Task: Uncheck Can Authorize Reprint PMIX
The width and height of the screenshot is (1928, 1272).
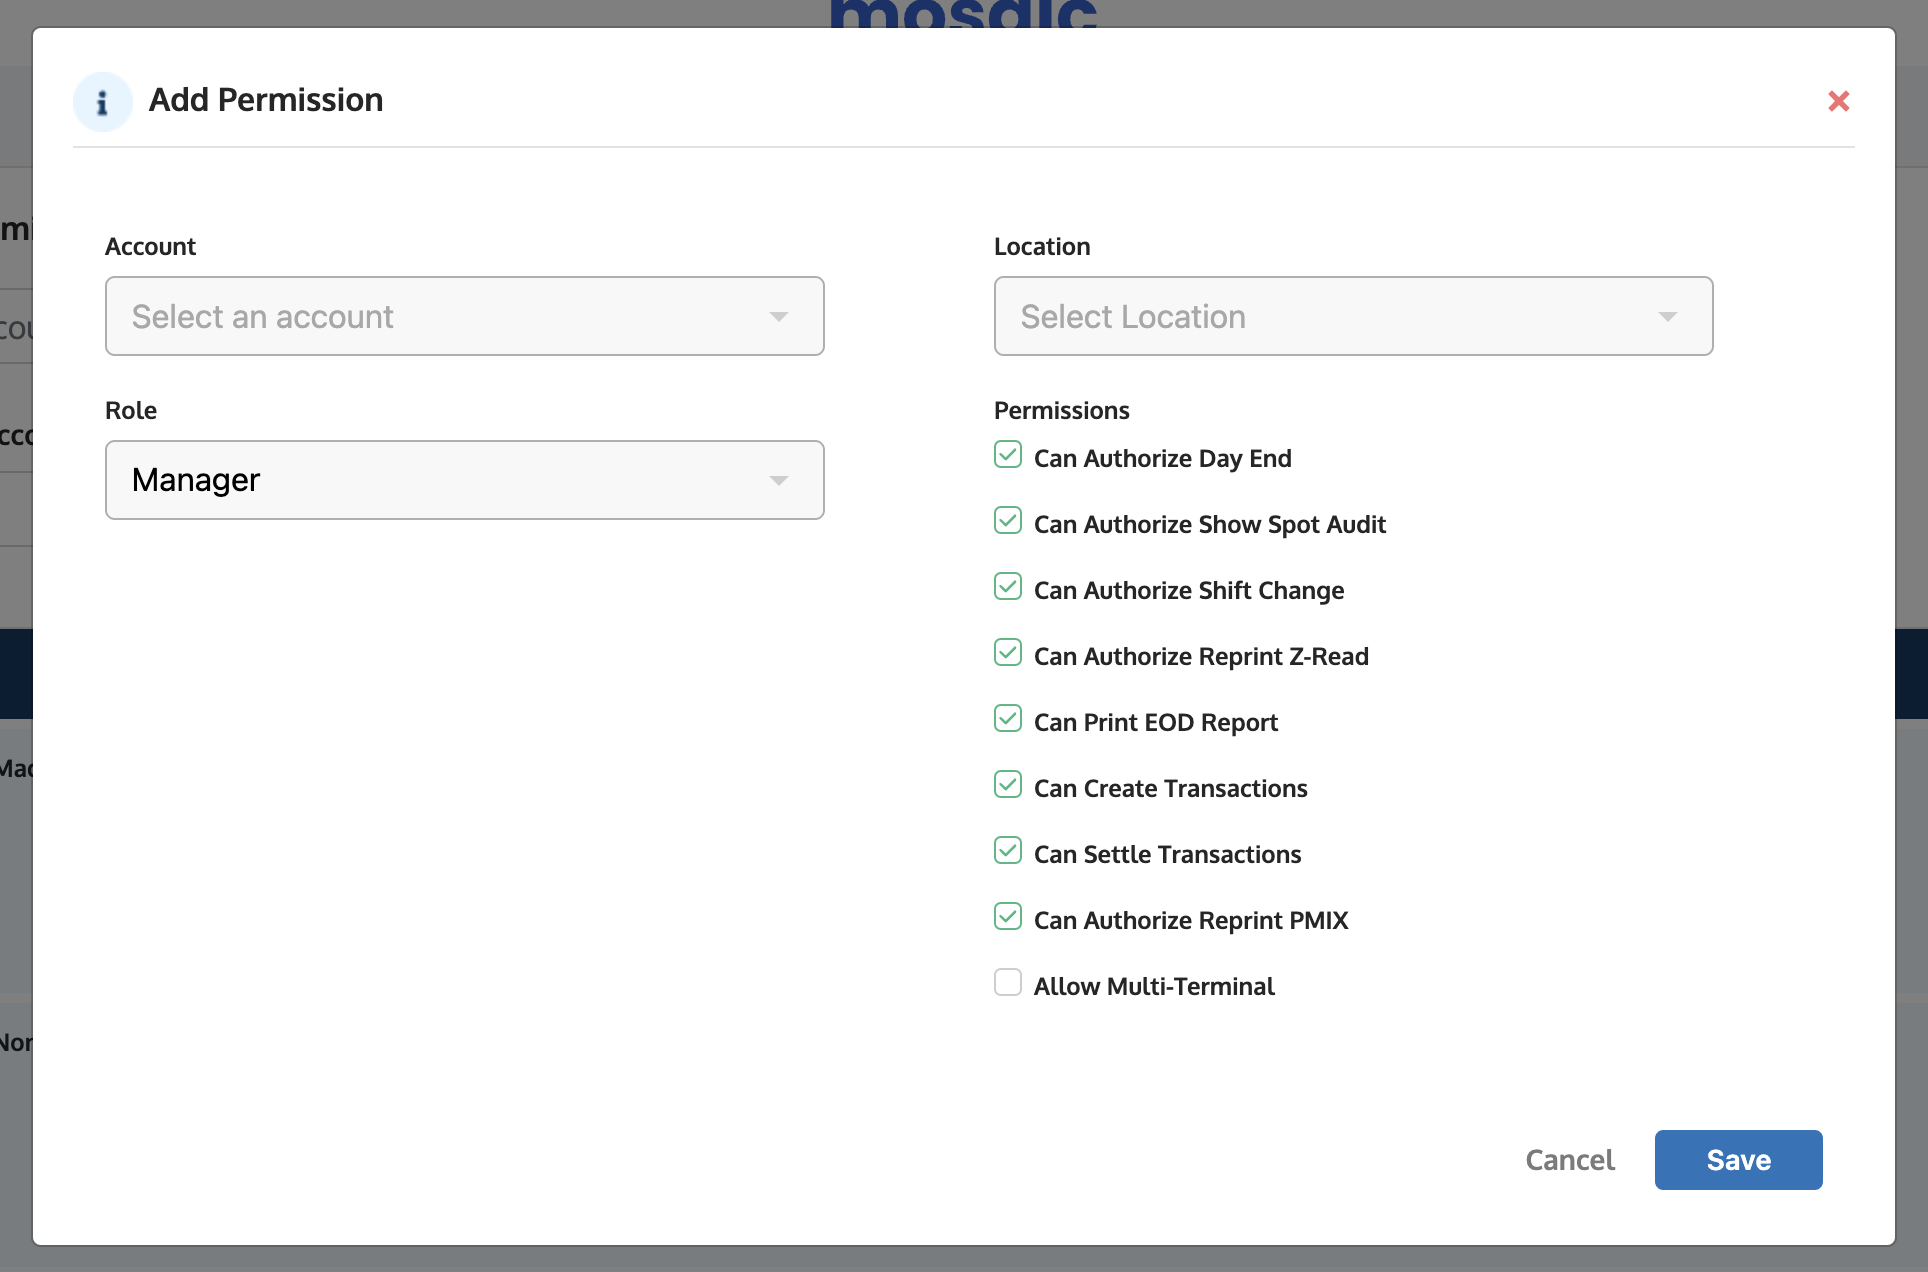Action: [1007, 917]
